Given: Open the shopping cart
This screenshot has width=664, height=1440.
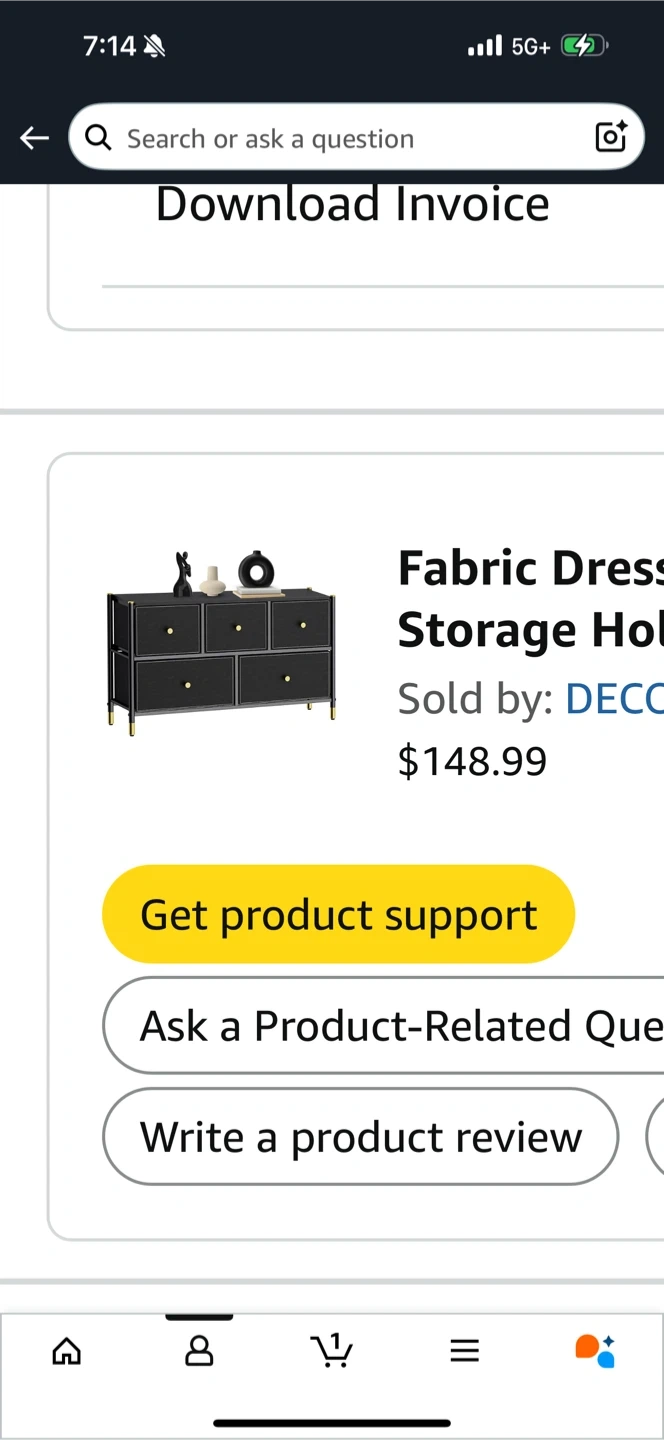Looking at the screenshot, I should (x=332, y=1350).
